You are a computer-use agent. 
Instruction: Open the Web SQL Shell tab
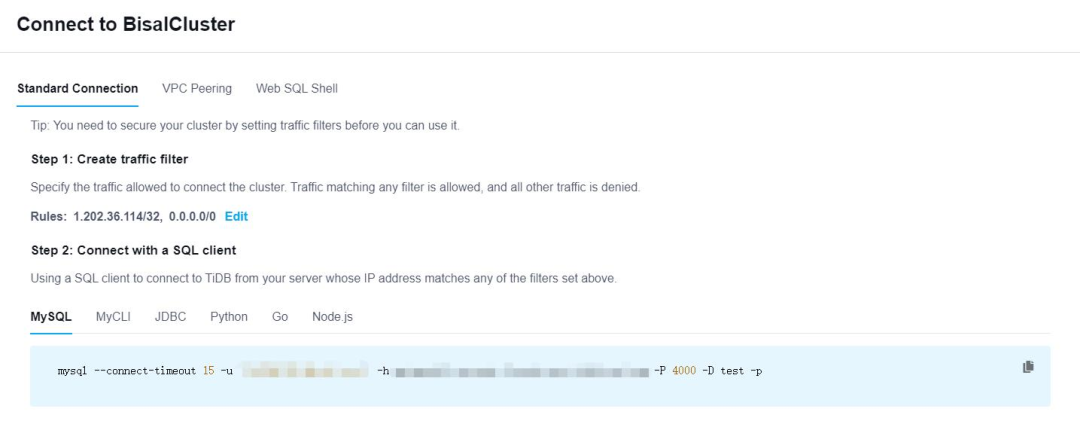[297, 89]
